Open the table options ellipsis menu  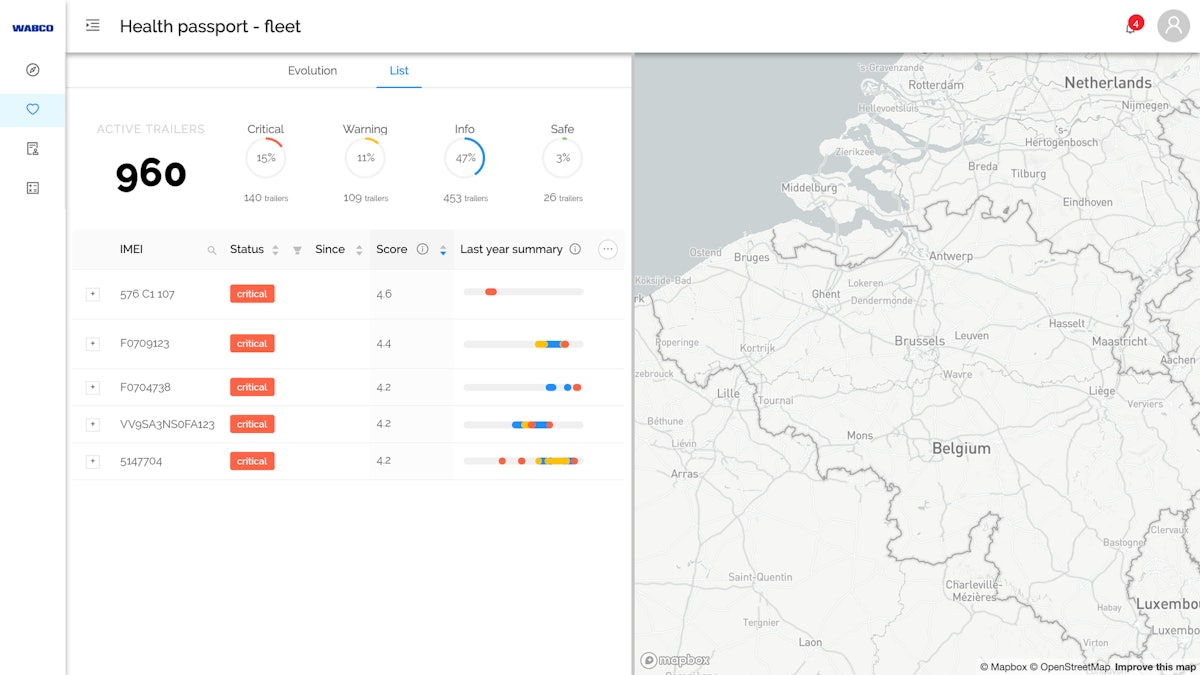(607, 250)
